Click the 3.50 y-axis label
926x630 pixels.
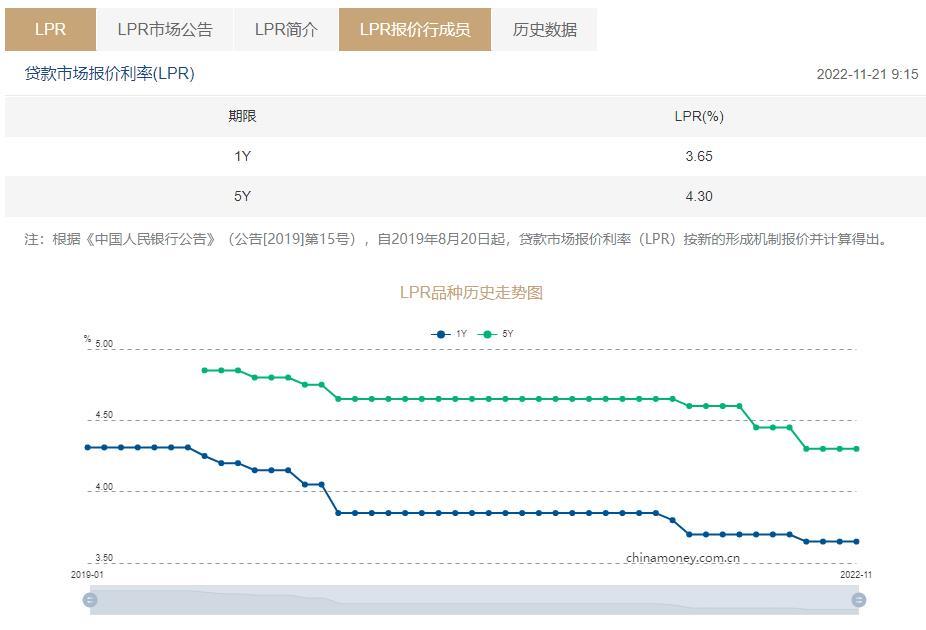click(x=104, y=558)
